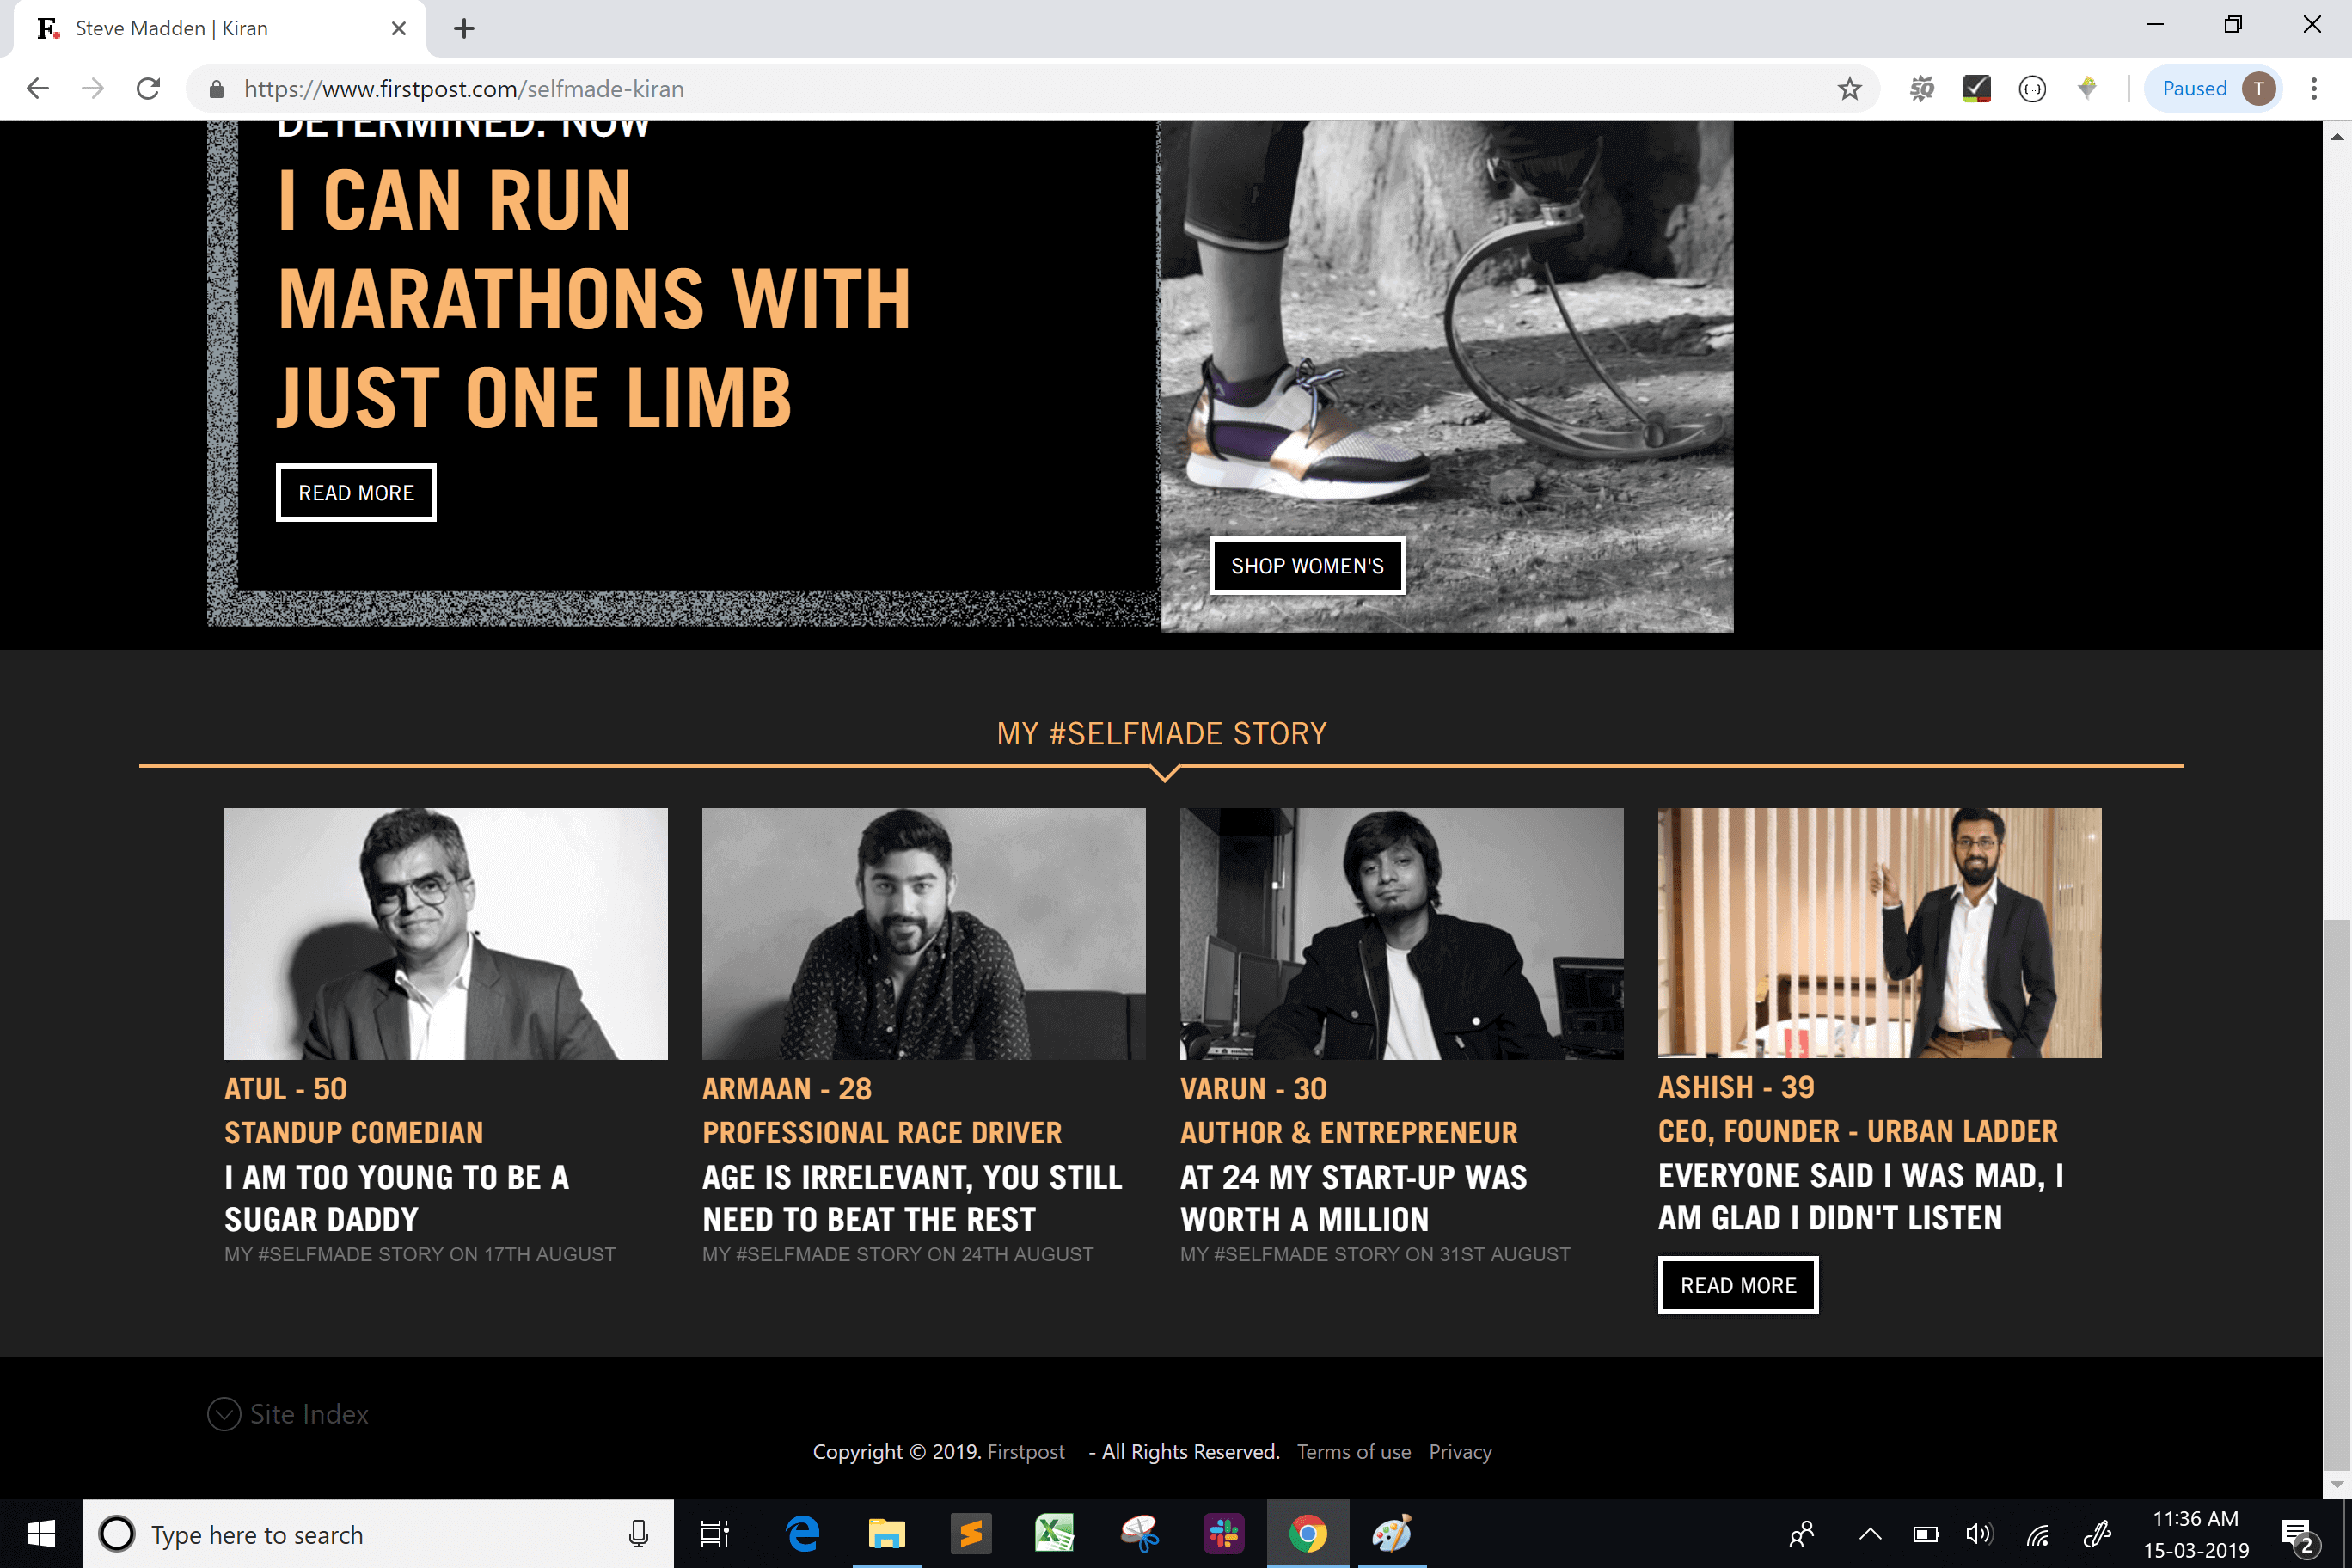The image size is (2352, 1568).
Task: Open Varun's entrepreneur photo
Action: point(1402,934)
